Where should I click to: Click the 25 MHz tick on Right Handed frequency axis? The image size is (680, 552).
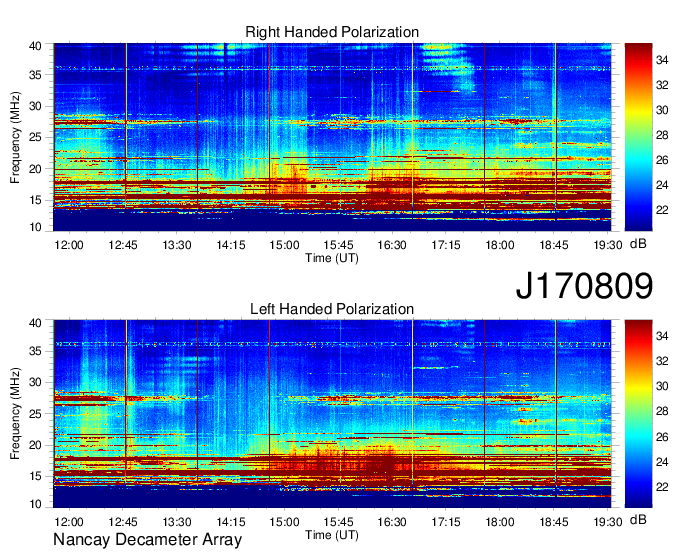coord(35,137)
